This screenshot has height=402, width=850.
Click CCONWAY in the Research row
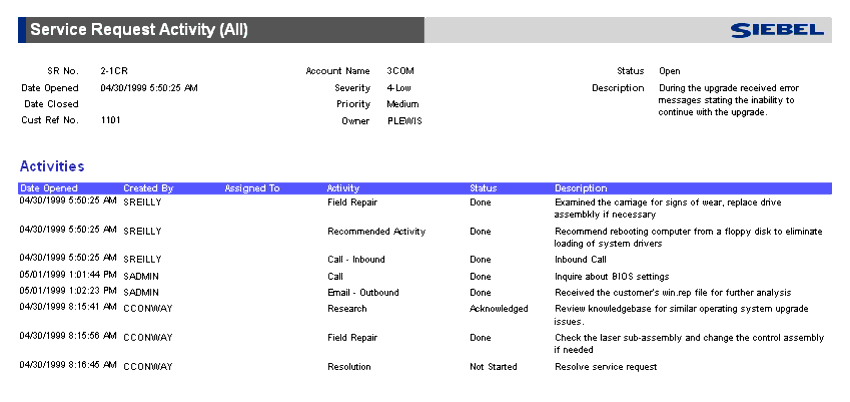(147, 309)
